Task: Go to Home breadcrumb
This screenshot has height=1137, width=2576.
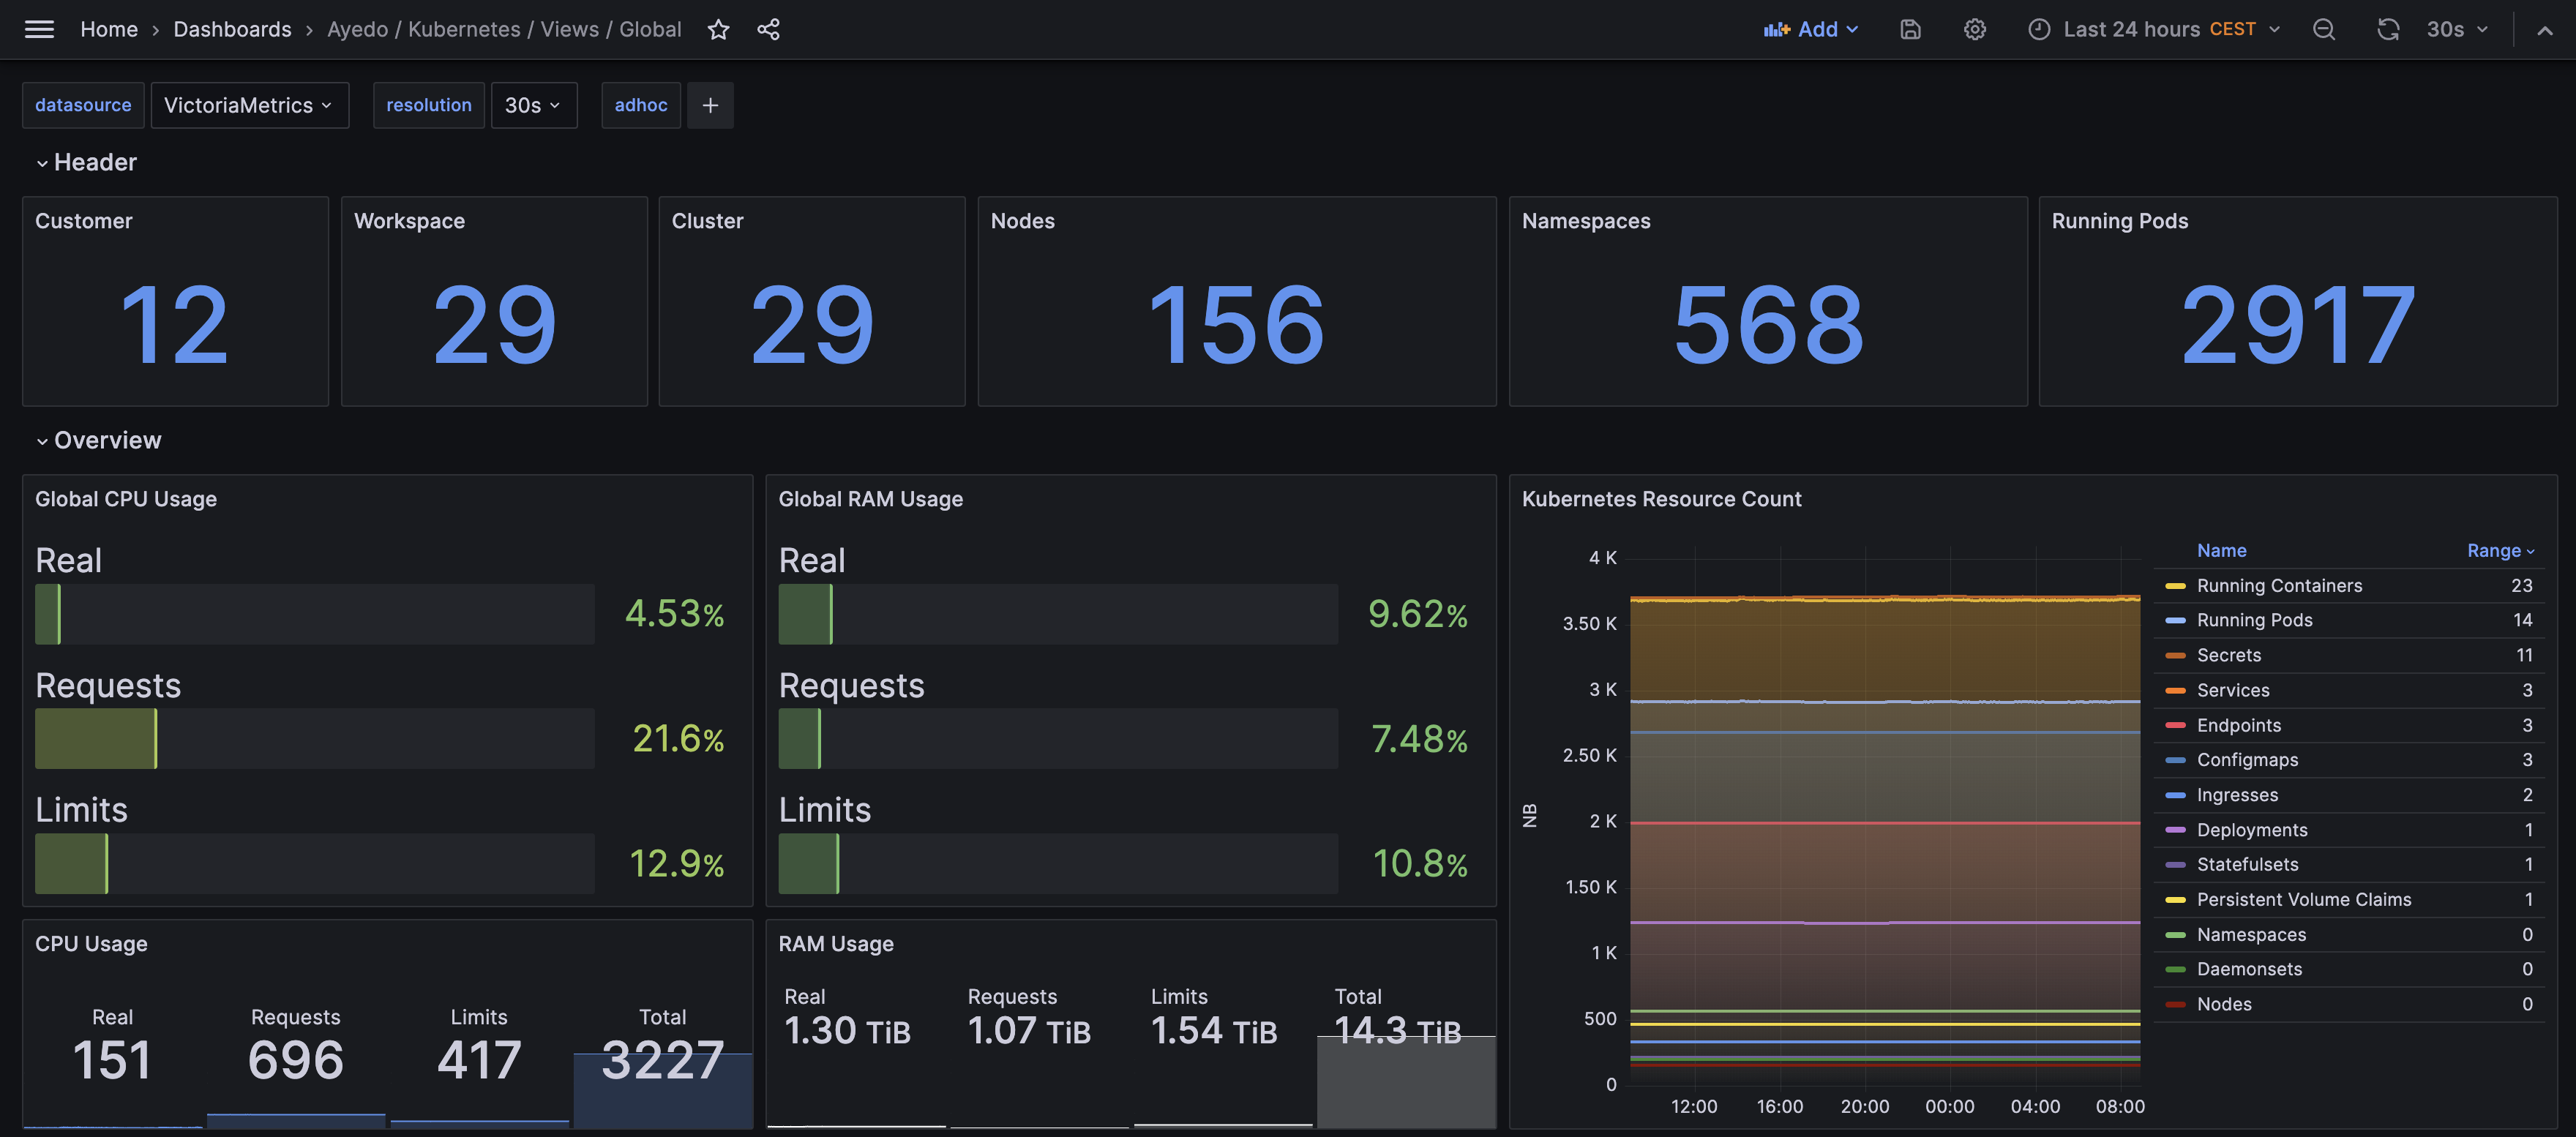Action: tap(109, 29)
